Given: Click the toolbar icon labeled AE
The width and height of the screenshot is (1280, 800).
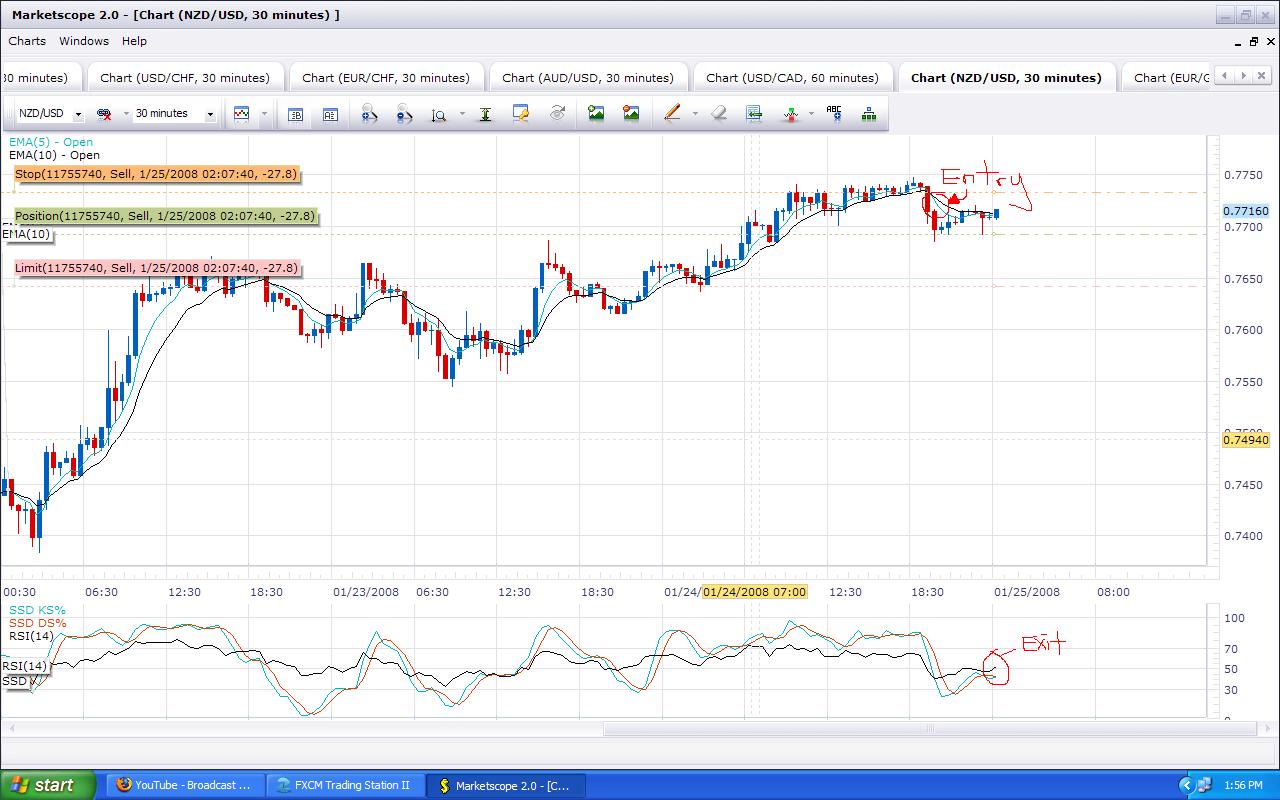Looking at the screenshot, I should [x=330, y=114].
